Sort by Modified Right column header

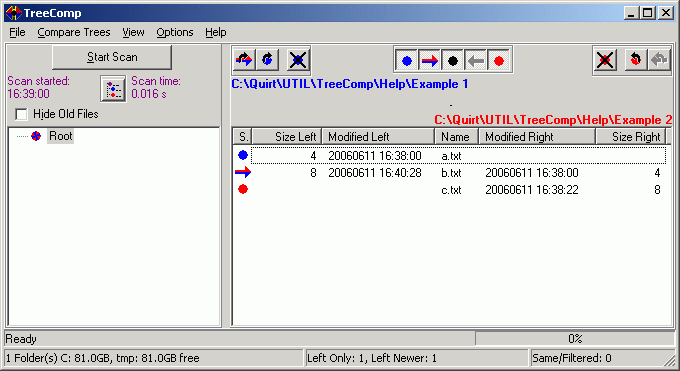537,137
